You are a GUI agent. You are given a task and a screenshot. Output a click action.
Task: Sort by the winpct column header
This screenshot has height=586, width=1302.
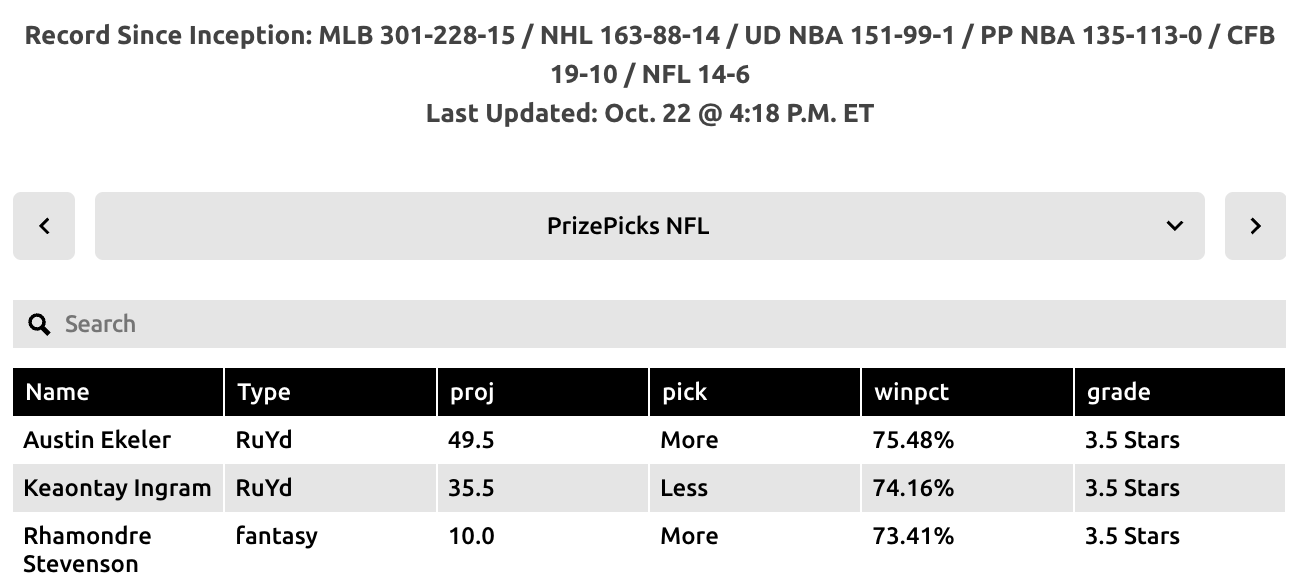911,391
